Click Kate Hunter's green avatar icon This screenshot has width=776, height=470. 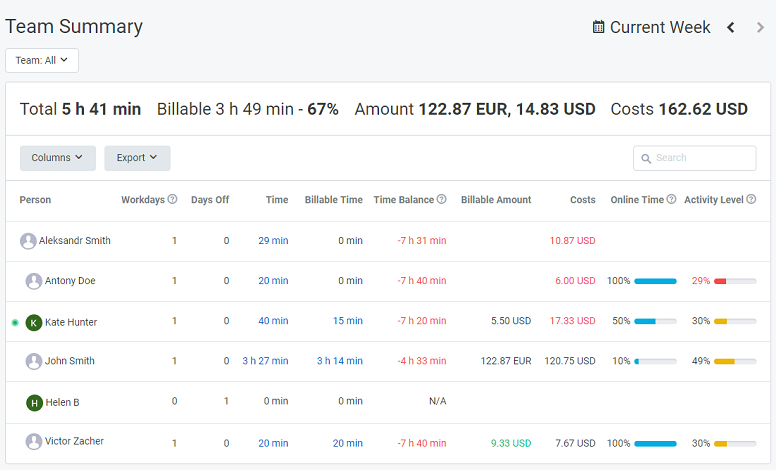click(x=34, y=322)
